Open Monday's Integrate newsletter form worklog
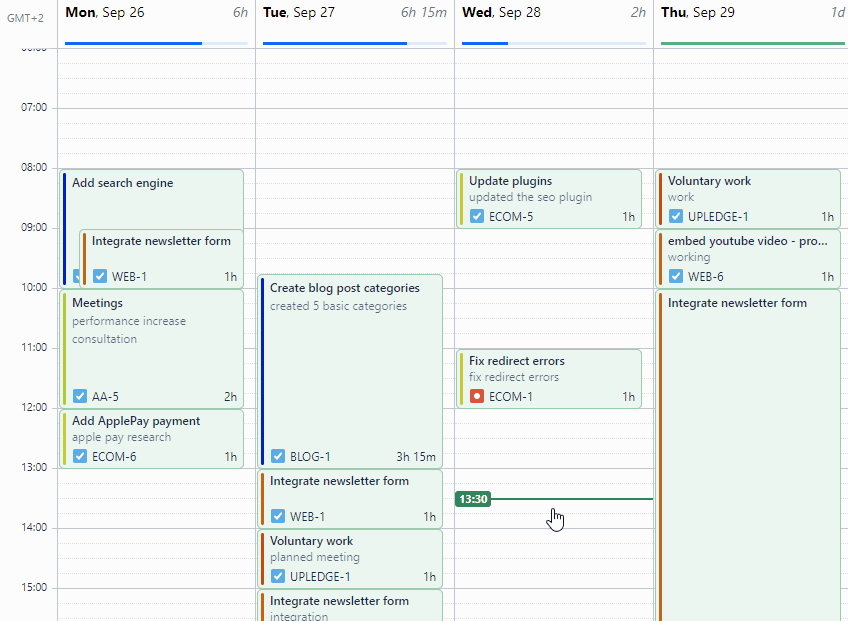Viewport: 848px width, 621px height. coord(162,259)
